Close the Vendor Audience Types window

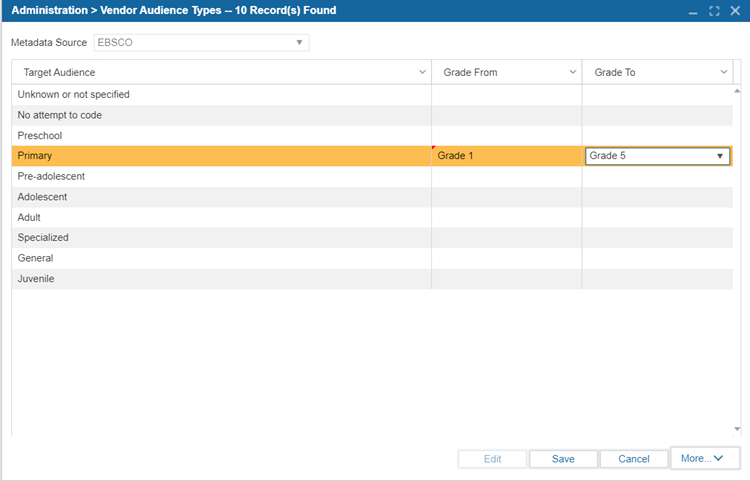click(x=735, y=11)
